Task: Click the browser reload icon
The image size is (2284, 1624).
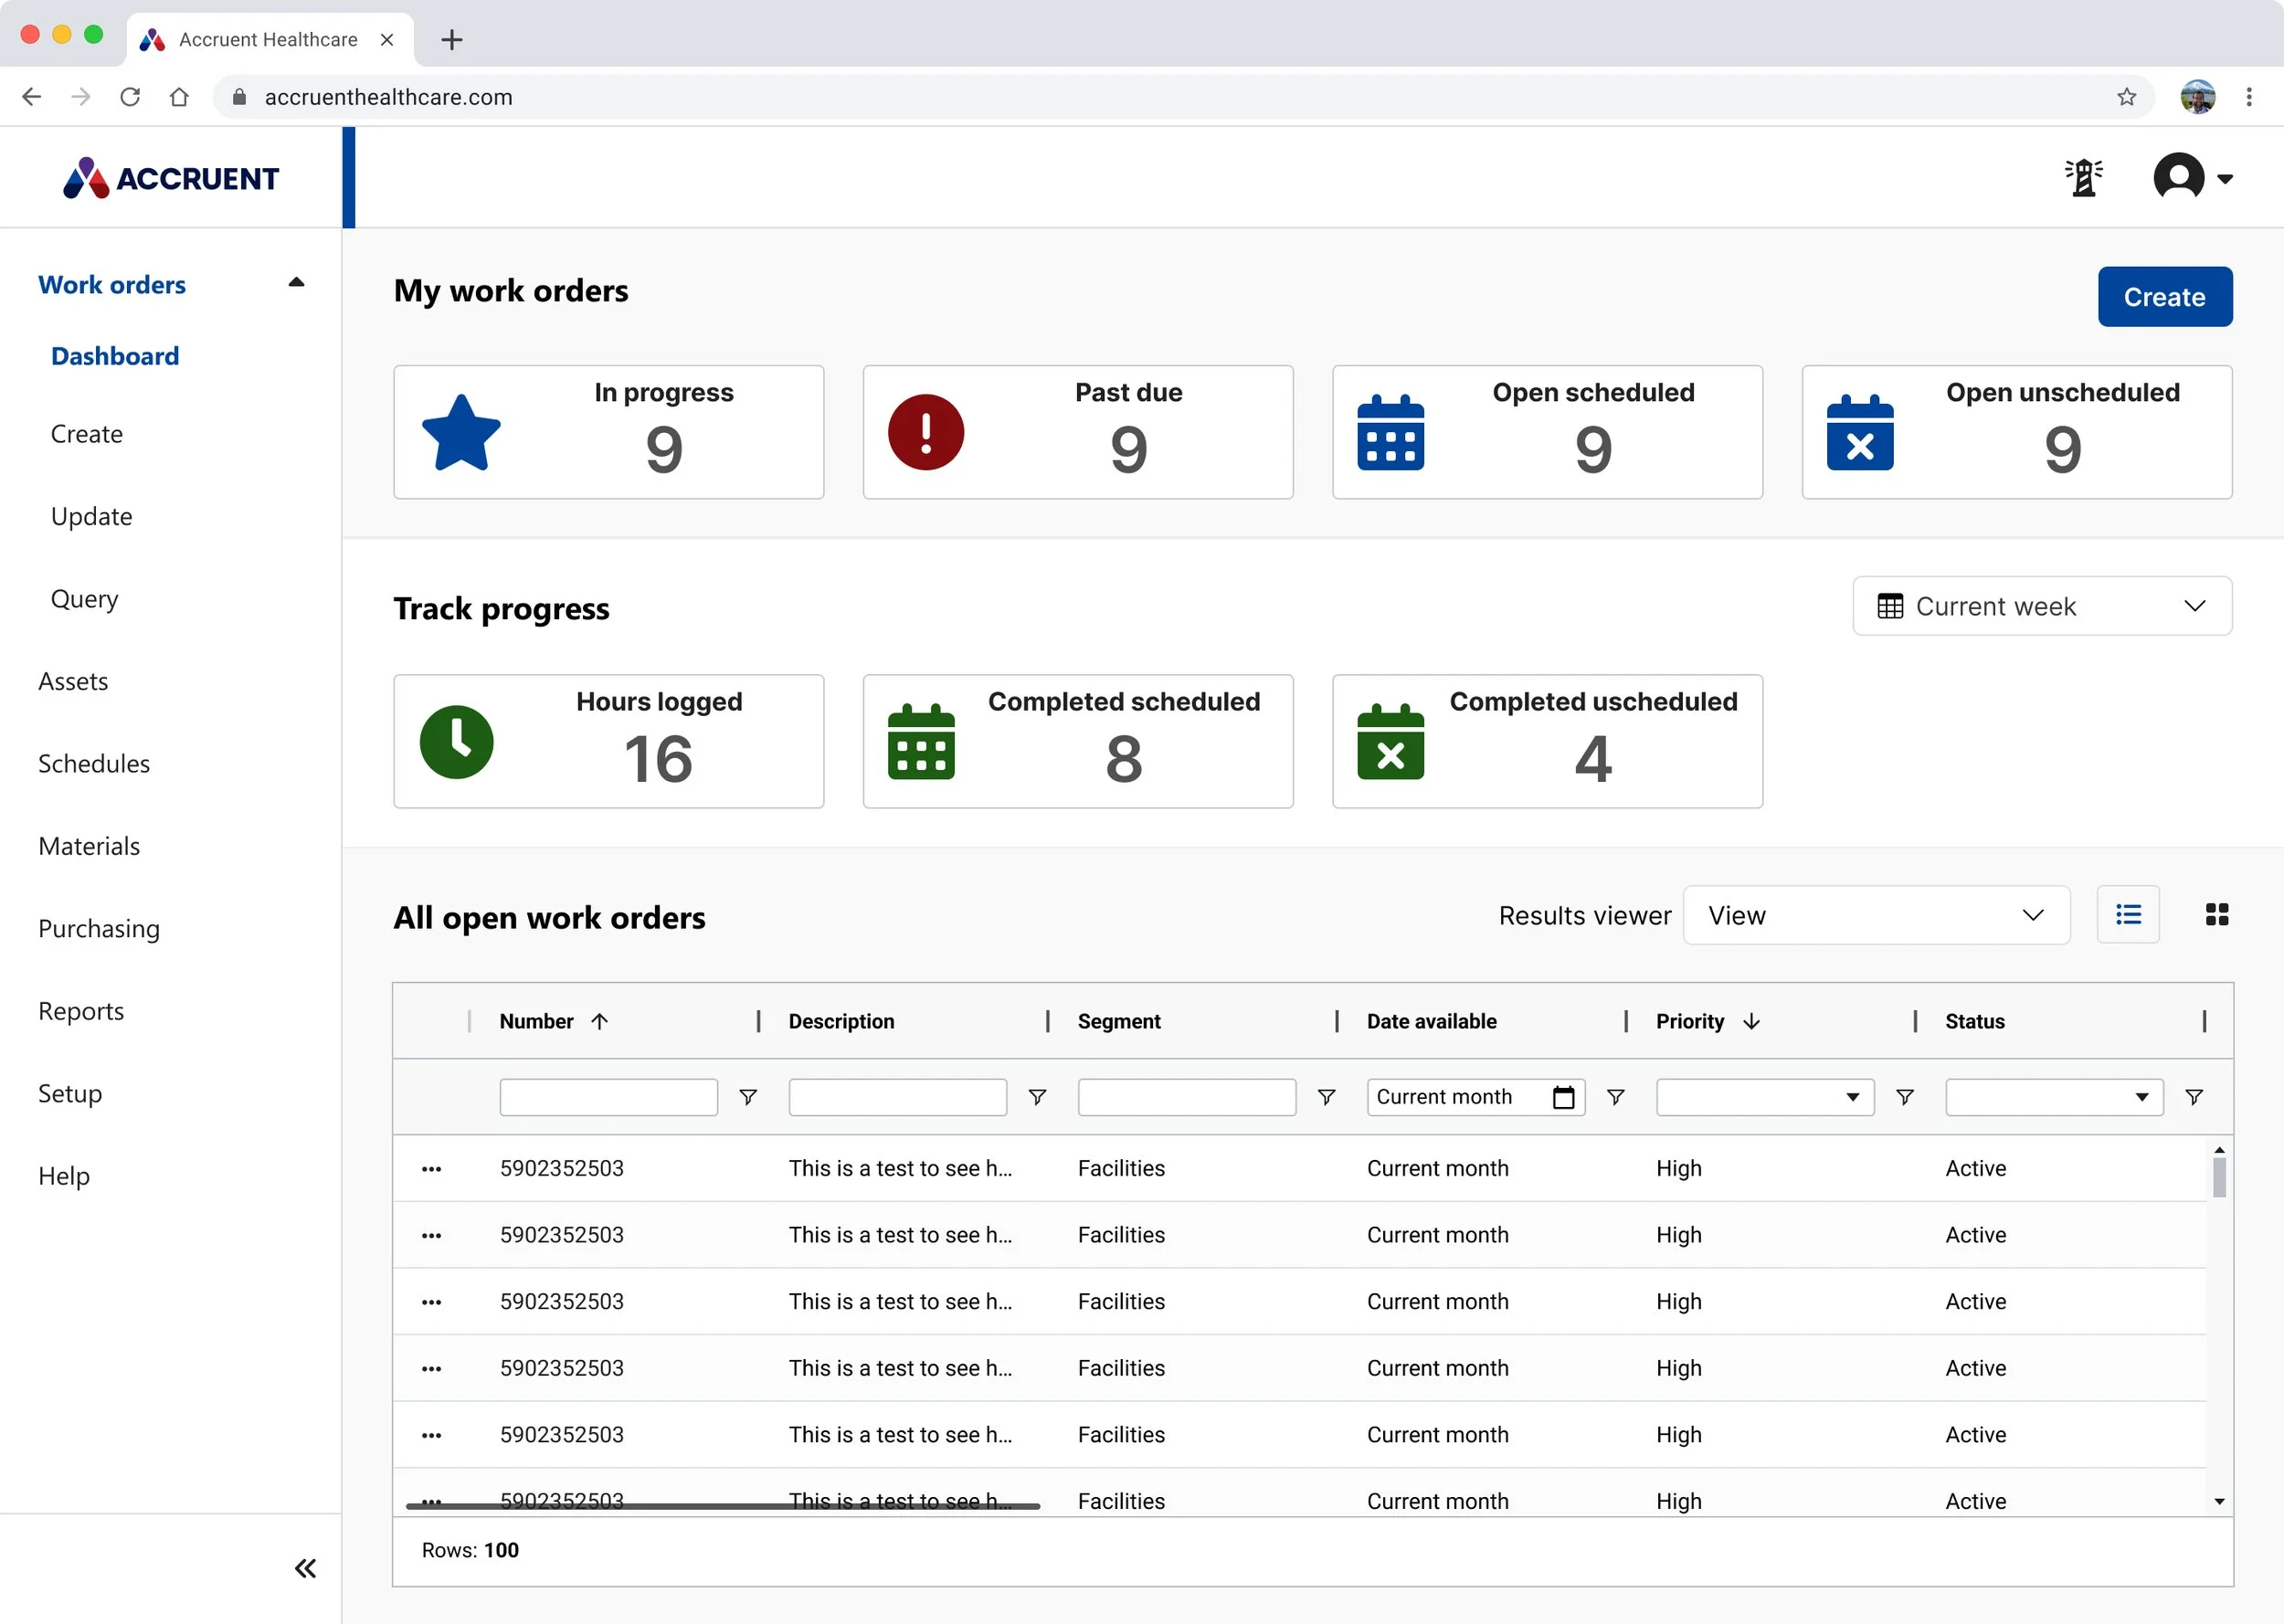Action: click(x=130, y=97)
